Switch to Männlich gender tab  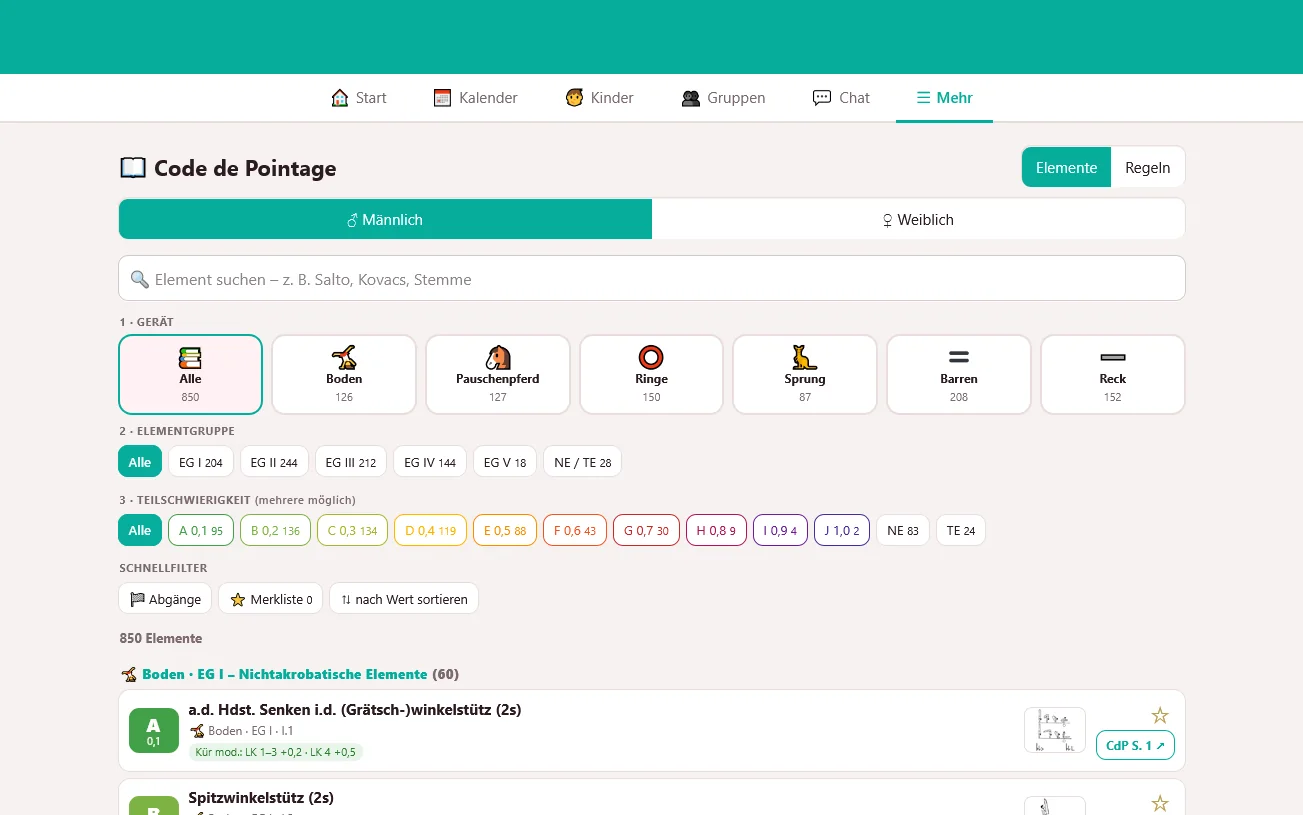(385, 219)
